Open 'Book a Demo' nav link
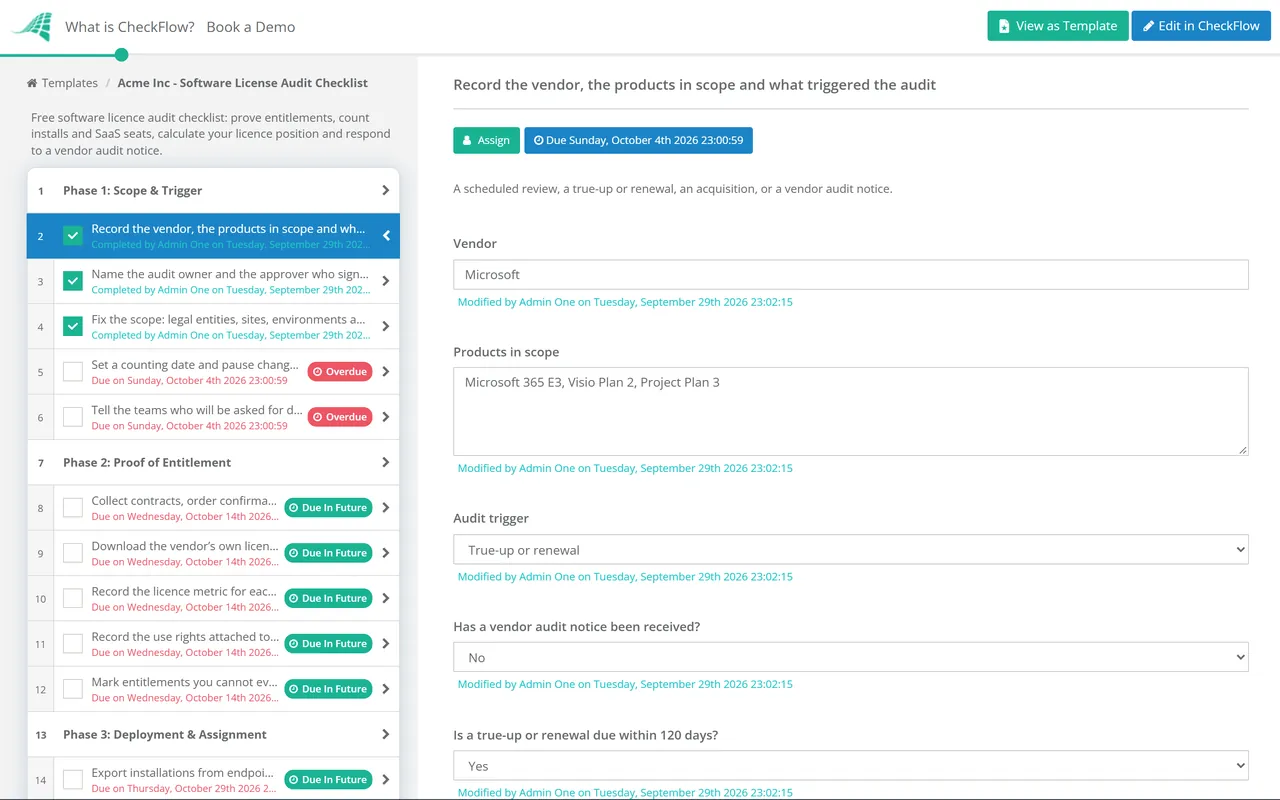The height and width of the screenshot is (800, 1280). coord(251,27)
